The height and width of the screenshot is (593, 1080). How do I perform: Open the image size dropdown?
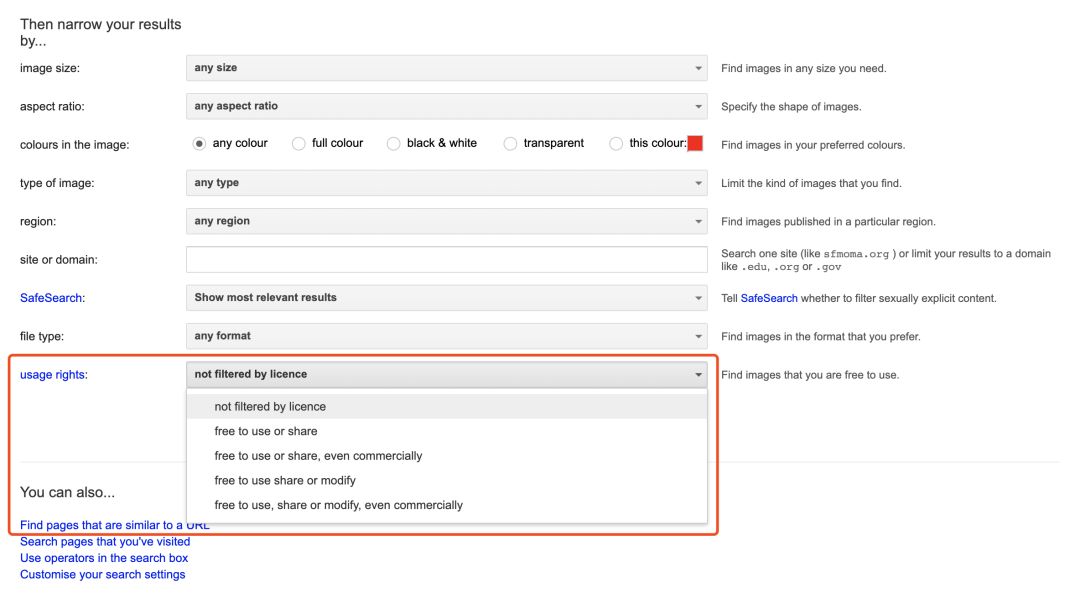point(446,68)
